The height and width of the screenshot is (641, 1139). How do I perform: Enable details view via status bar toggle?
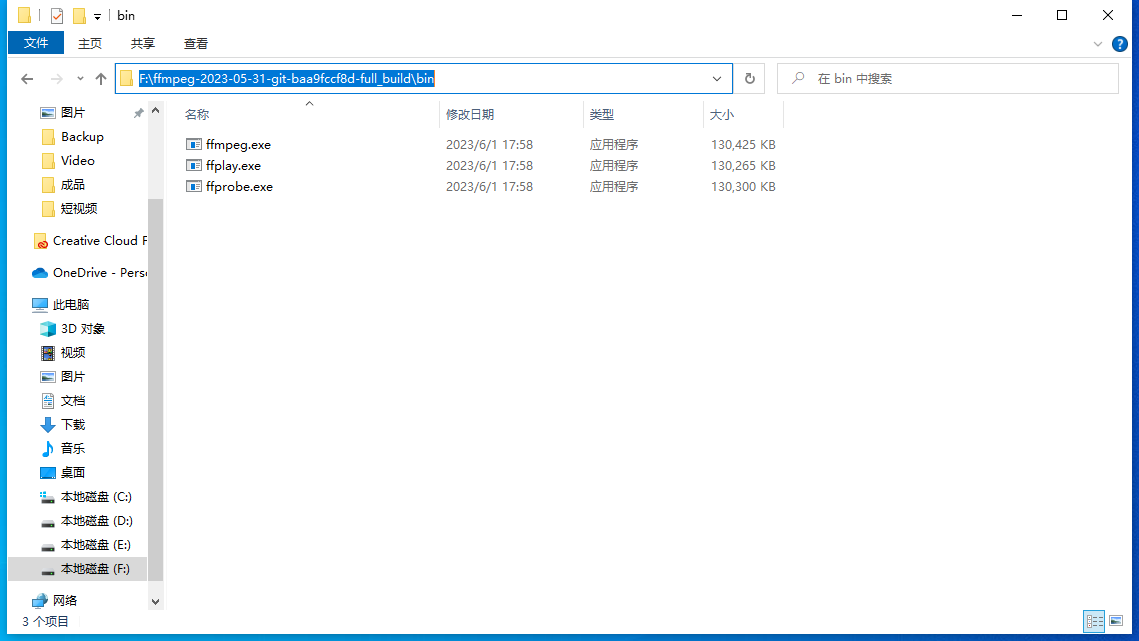pos(1094,621)
